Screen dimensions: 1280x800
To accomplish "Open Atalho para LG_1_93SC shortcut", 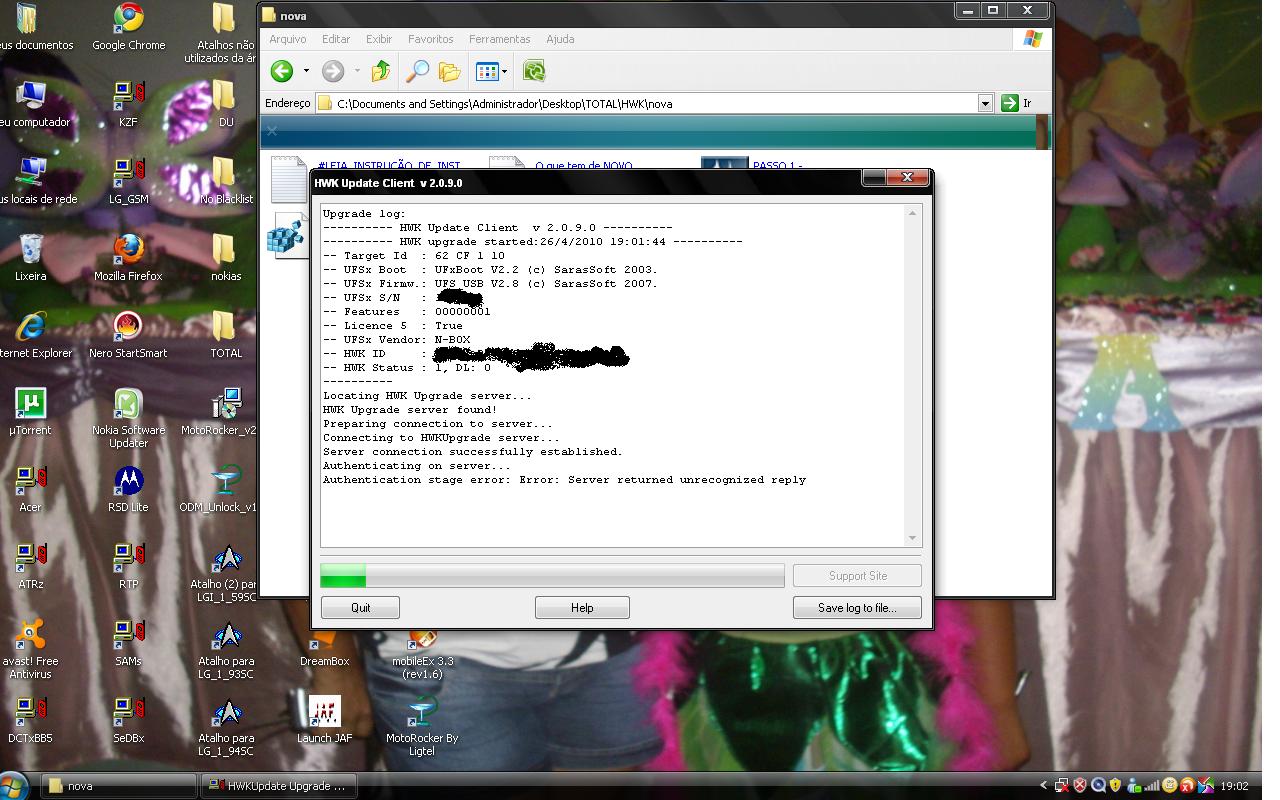I will (x=226, y=649).
